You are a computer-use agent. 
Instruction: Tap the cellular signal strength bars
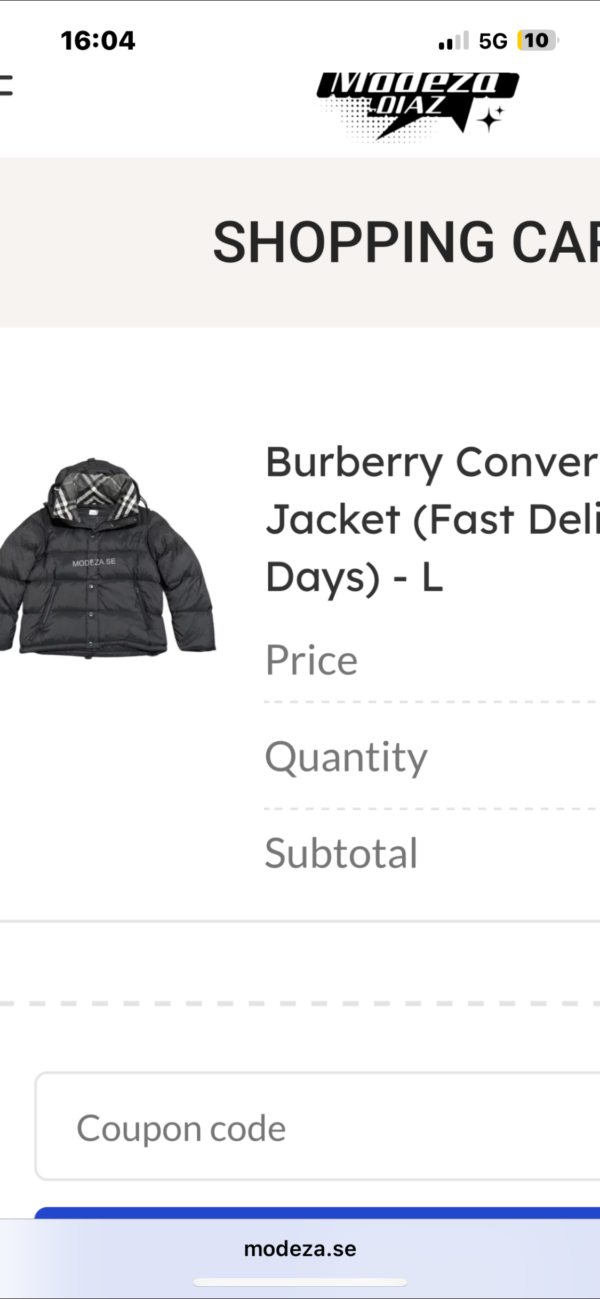tap(453, 41)
